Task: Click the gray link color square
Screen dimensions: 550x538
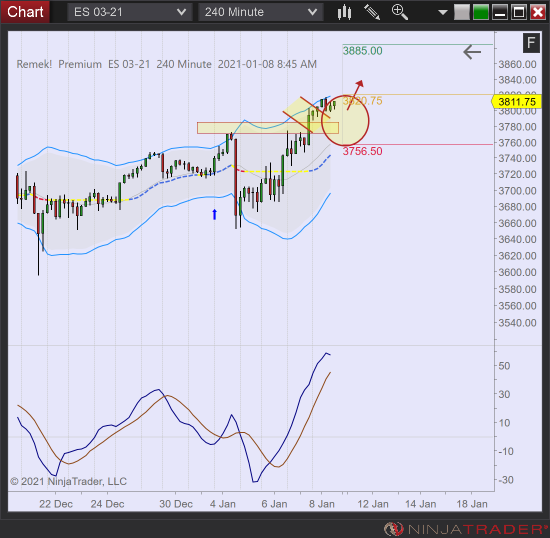Action: tap(462, 12)
